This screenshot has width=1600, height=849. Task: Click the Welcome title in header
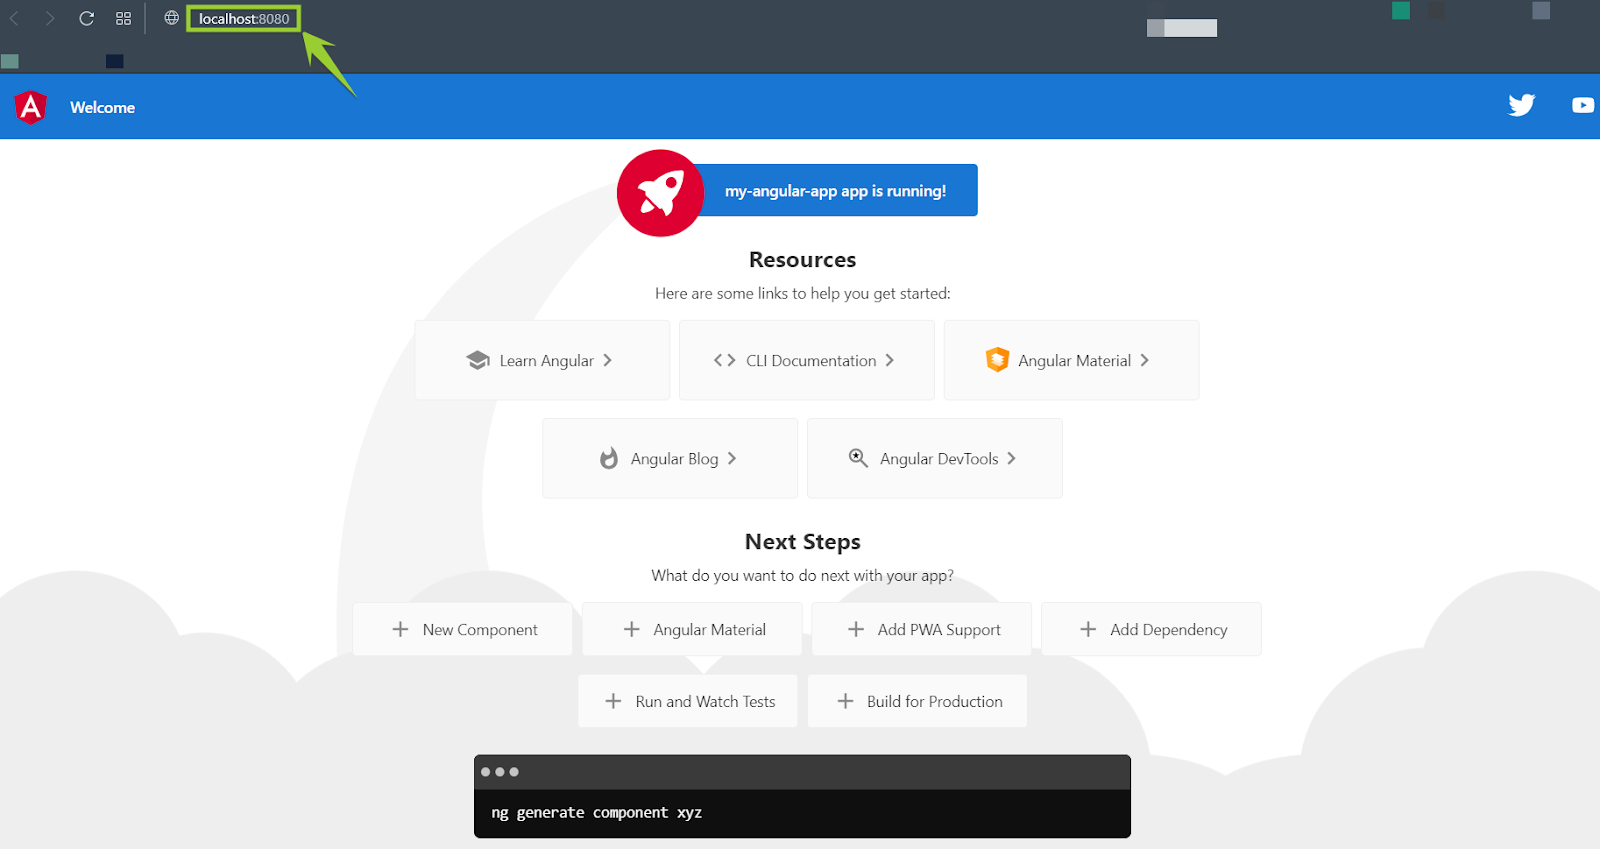tap(102, 107)
